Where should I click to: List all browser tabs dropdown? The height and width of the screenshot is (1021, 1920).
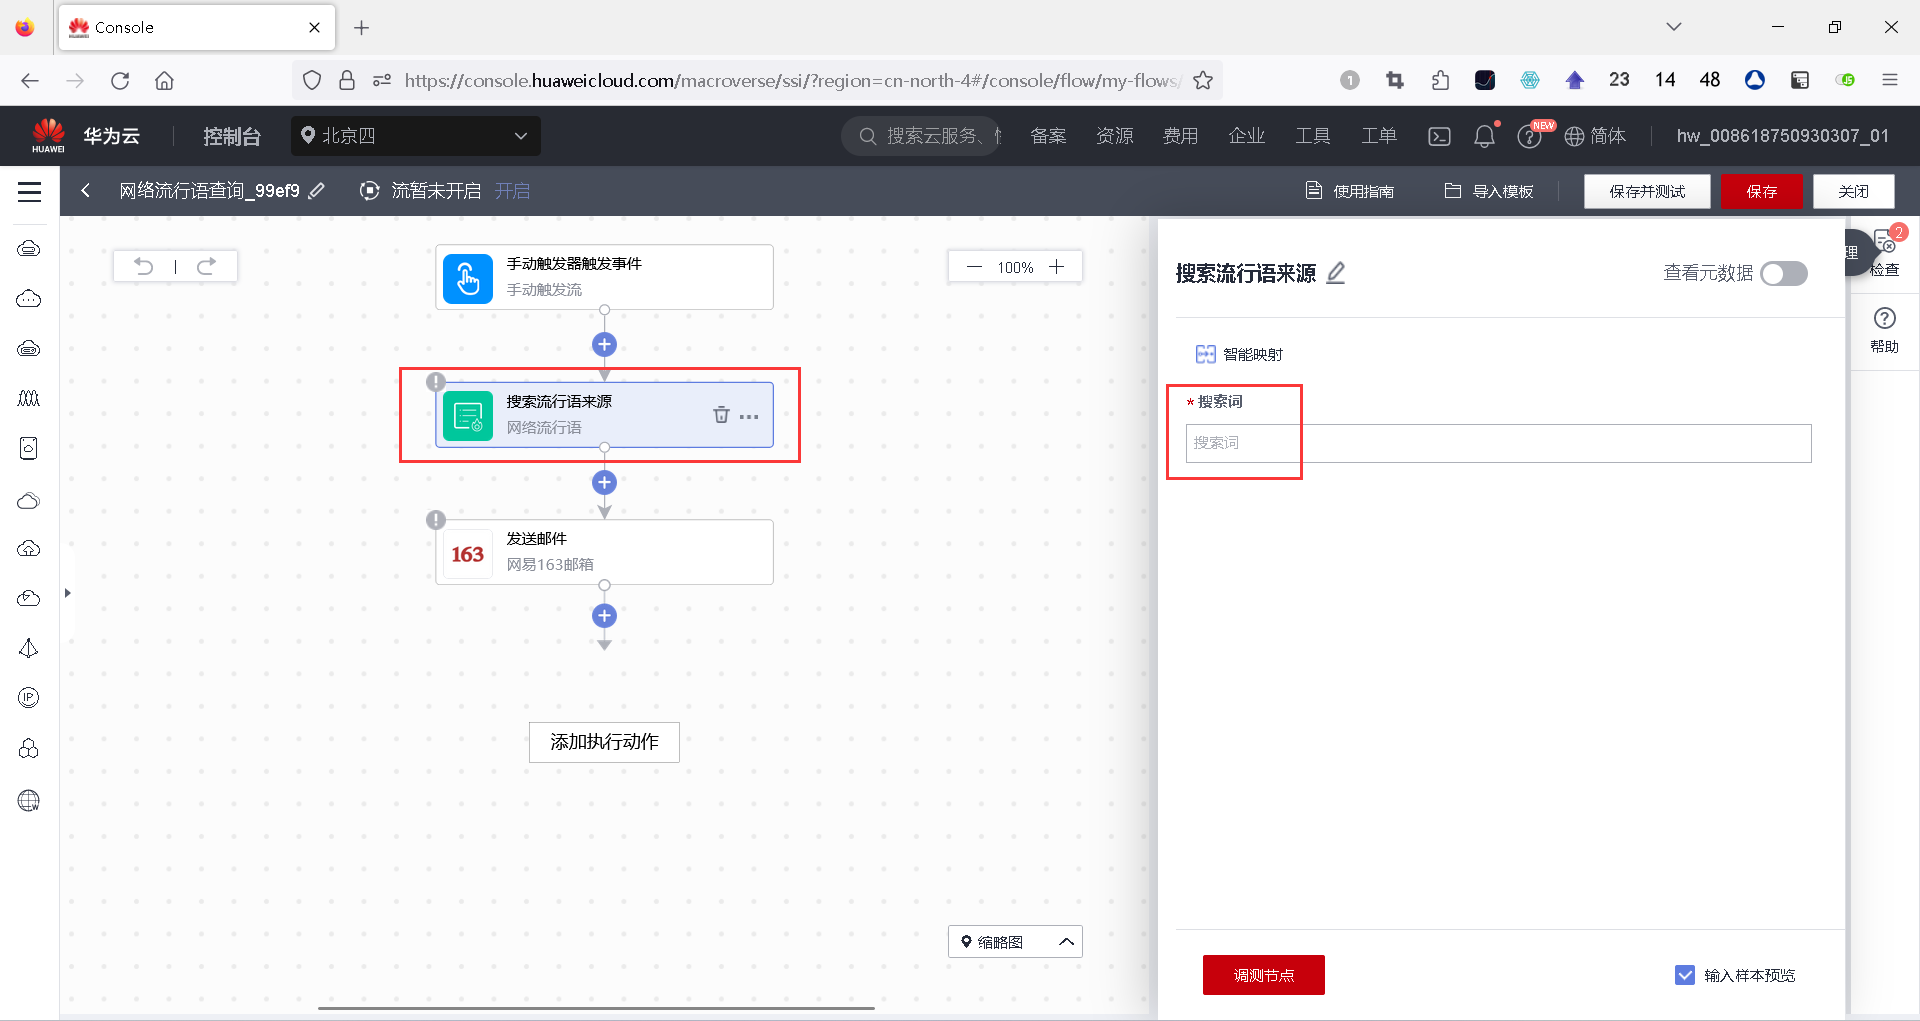(x=1674, y=27)
